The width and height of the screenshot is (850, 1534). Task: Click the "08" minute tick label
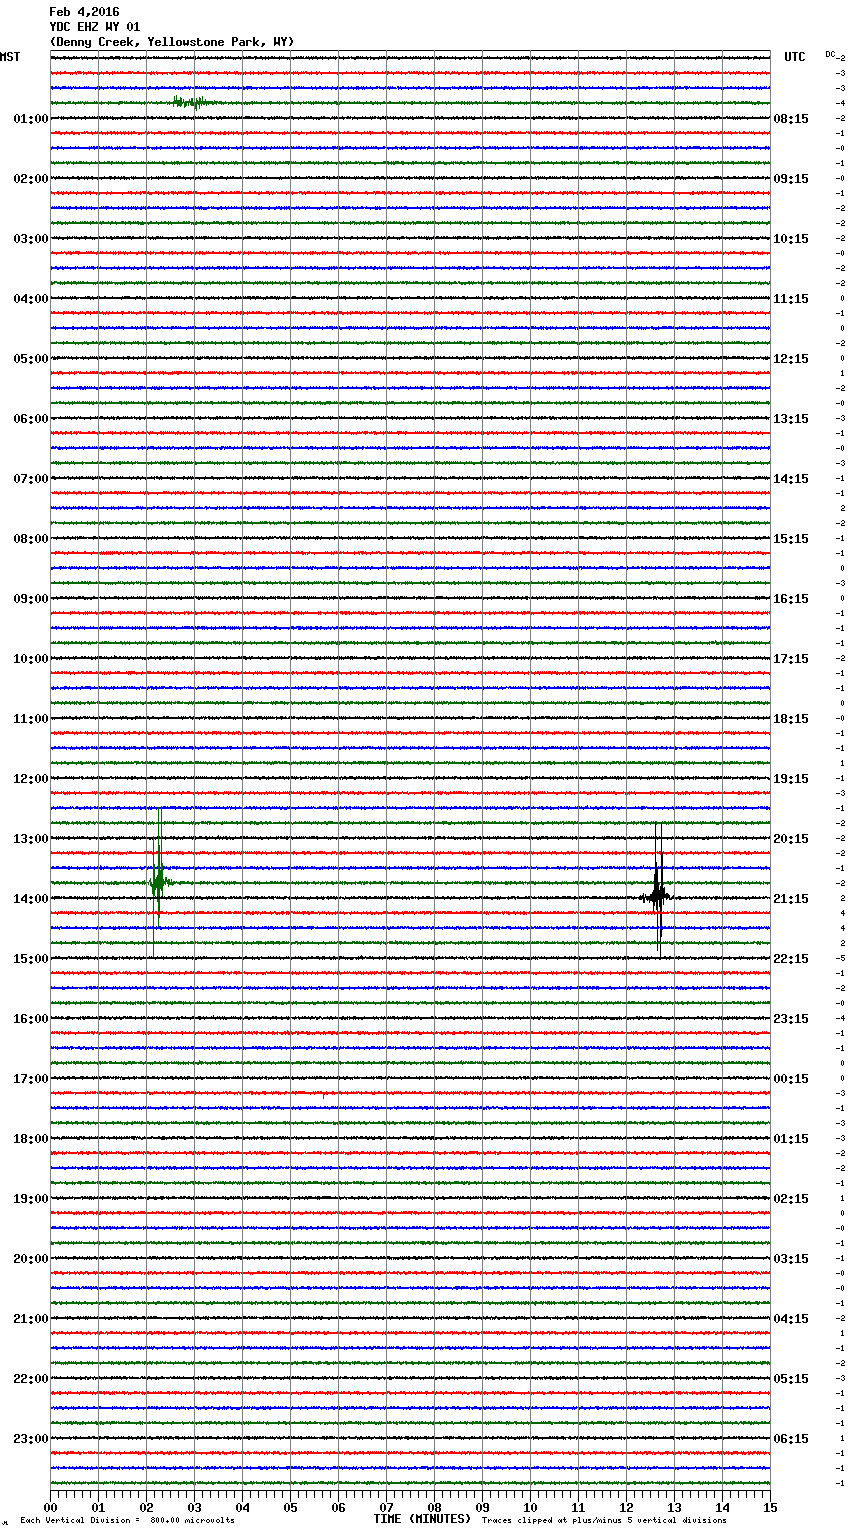coord(434,1507)
